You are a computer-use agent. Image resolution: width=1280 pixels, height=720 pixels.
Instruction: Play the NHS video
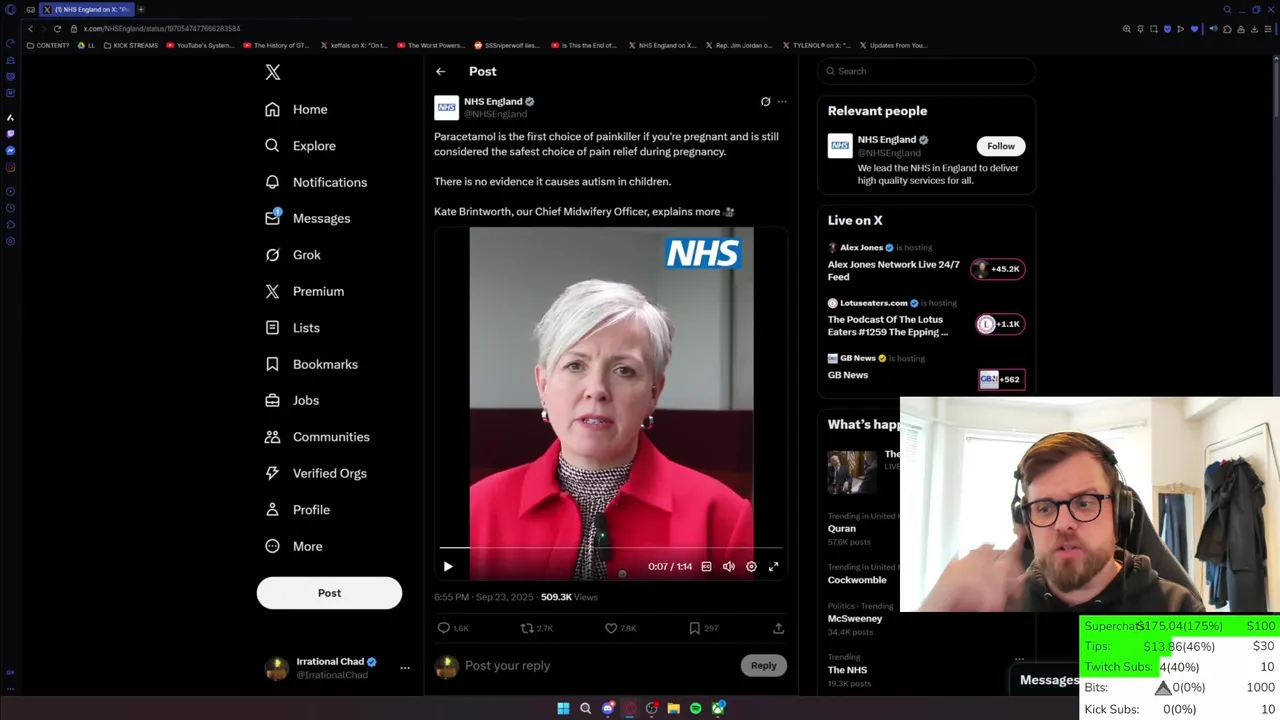[448, 566]
